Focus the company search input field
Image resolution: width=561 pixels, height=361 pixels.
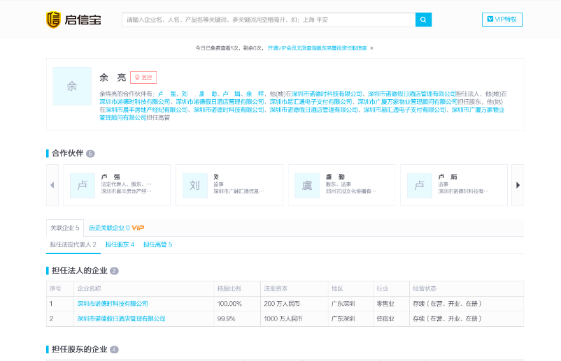coord(269,20)
